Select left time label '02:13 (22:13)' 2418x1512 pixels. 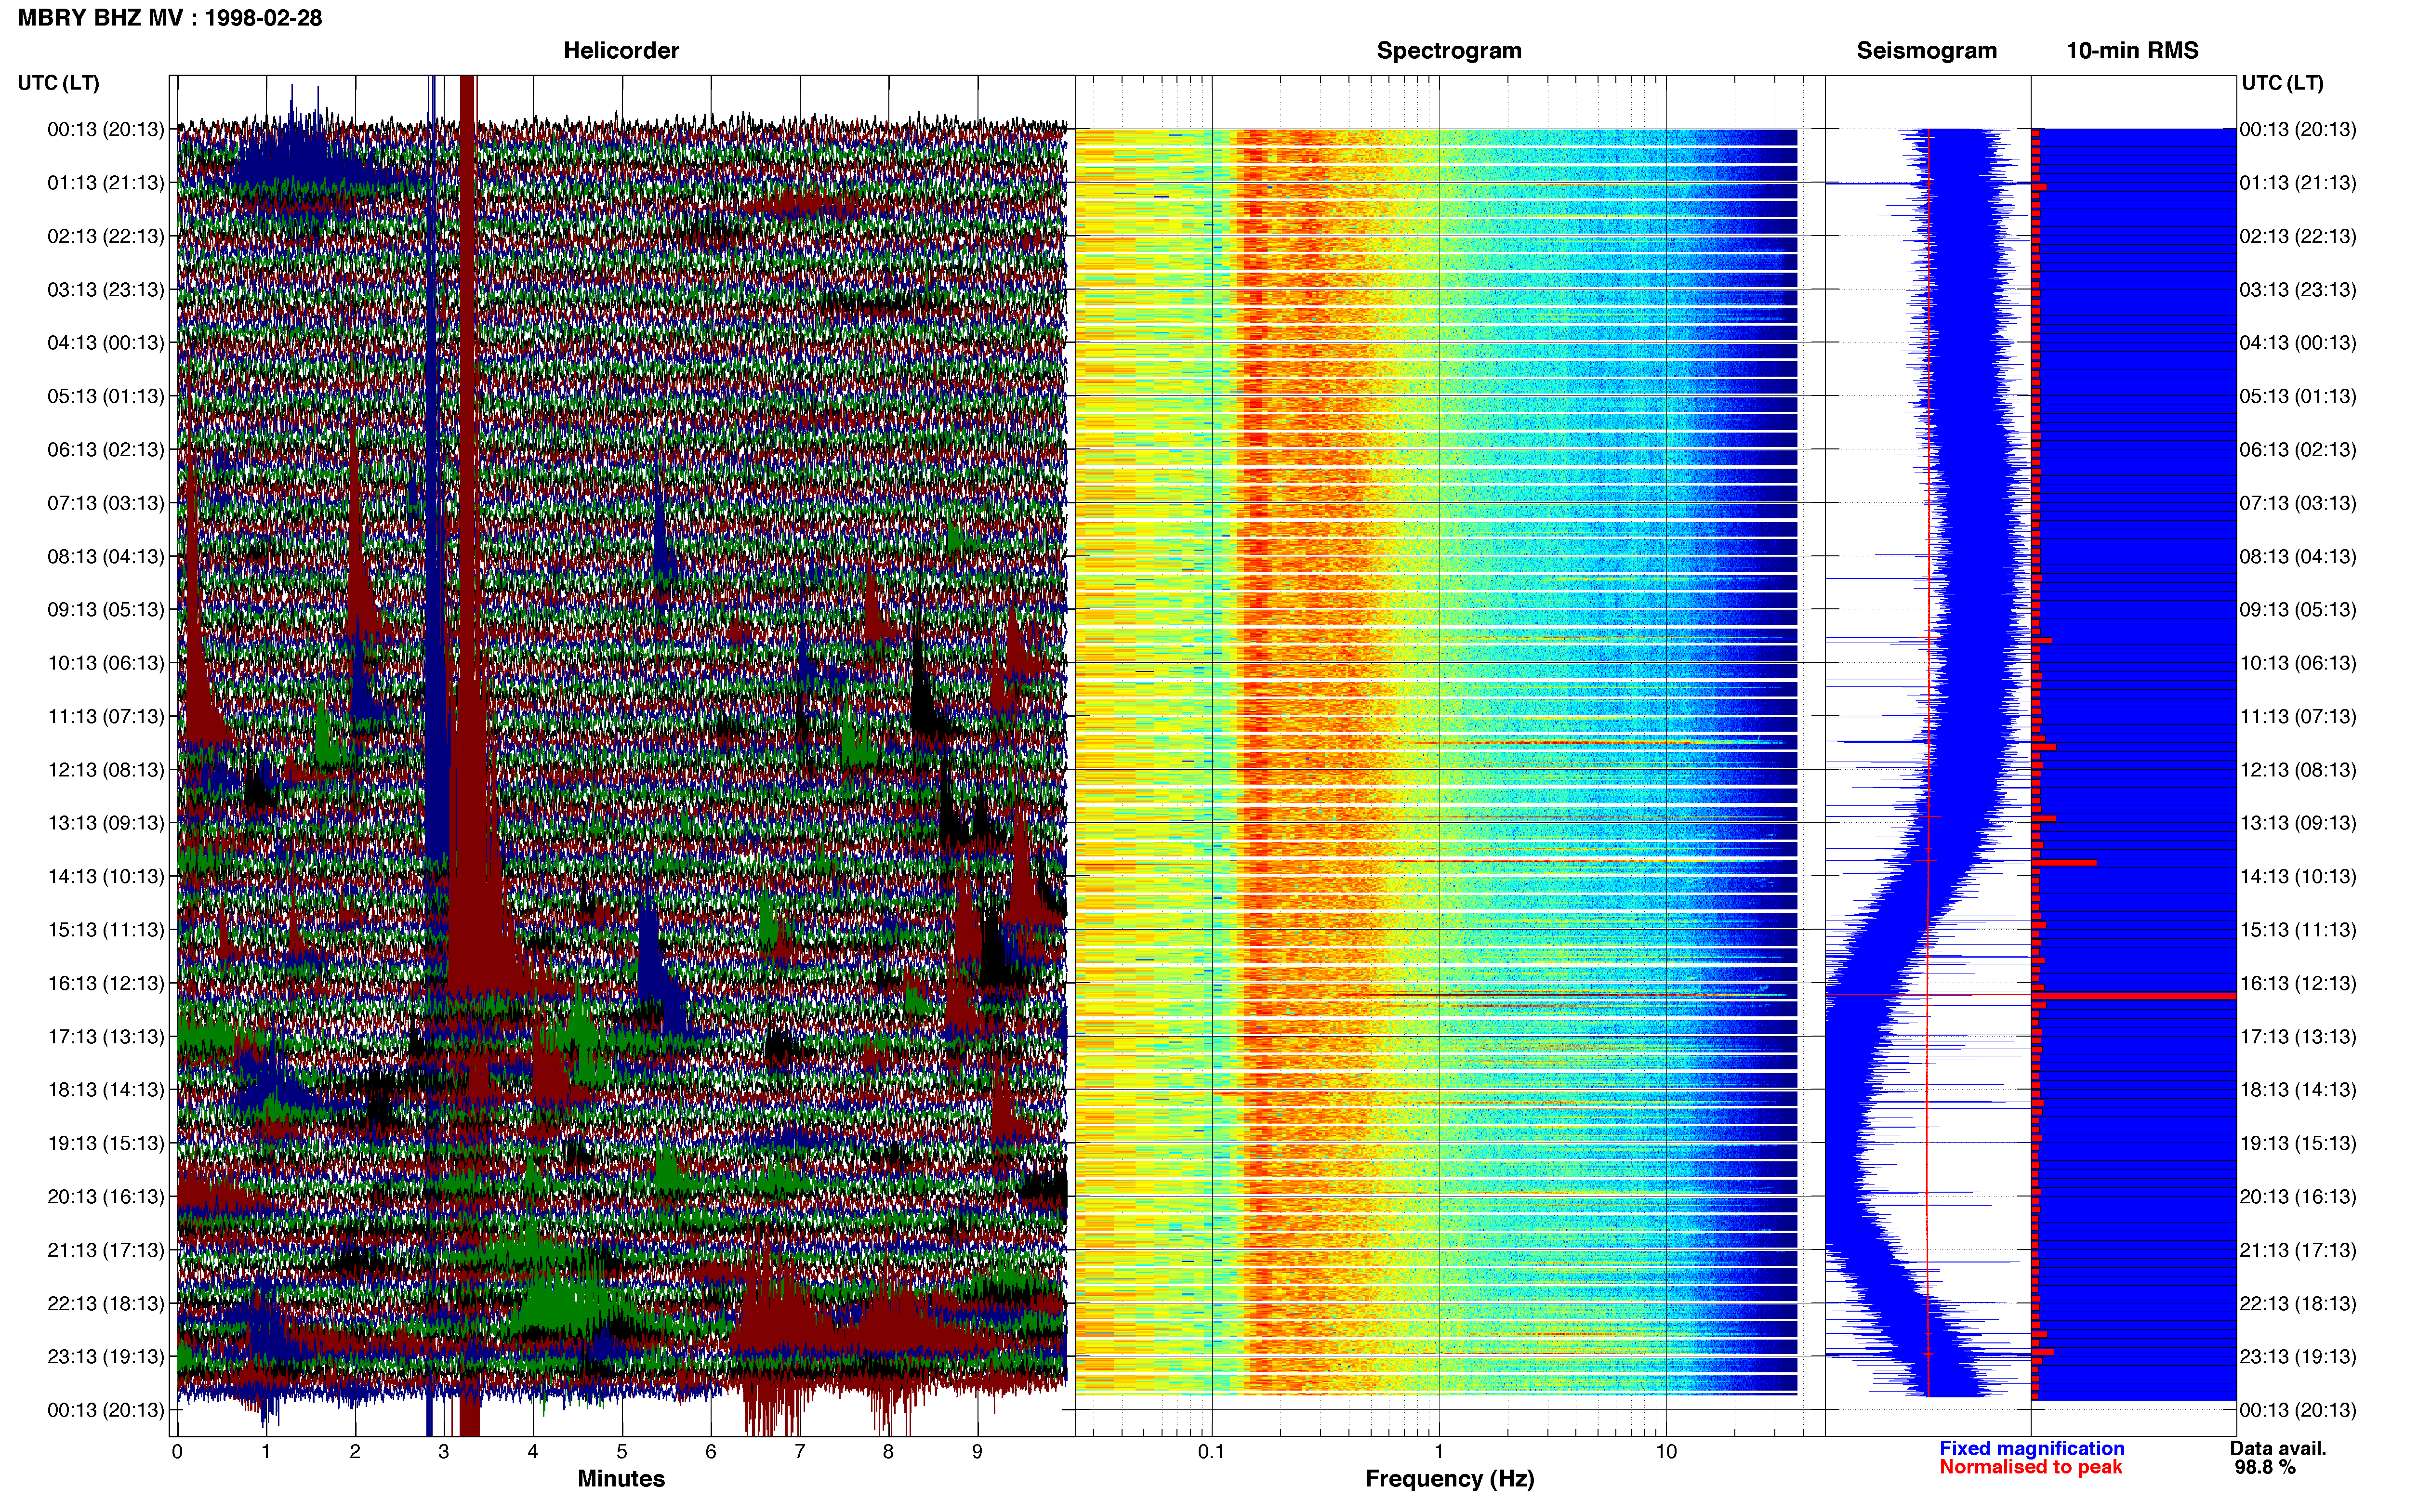tap(106, 236)
